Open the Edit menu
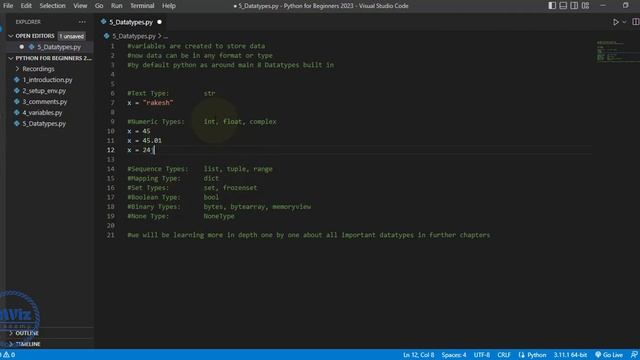 [26, 6]
